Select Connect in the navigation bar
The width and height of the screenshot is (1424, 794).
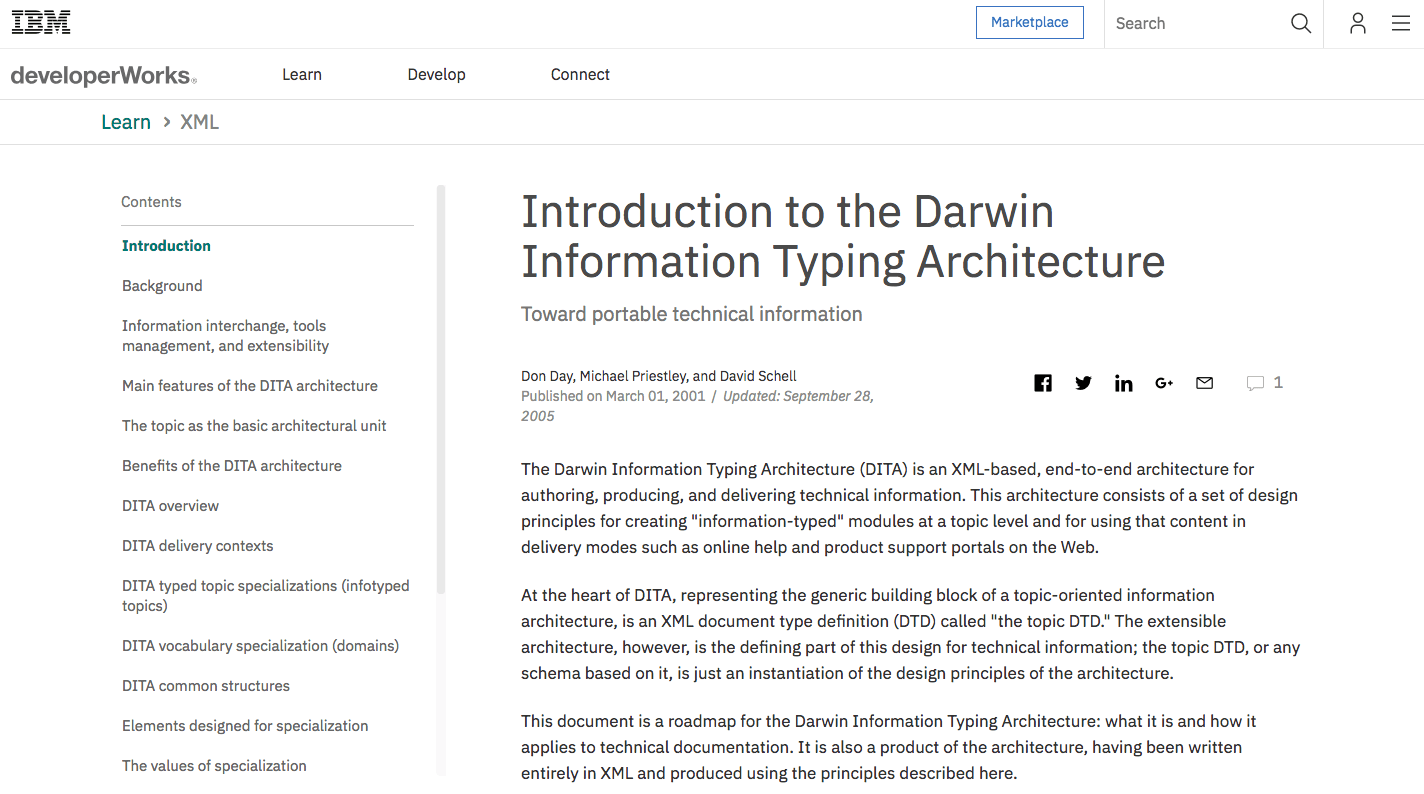[x=580, y=74]
